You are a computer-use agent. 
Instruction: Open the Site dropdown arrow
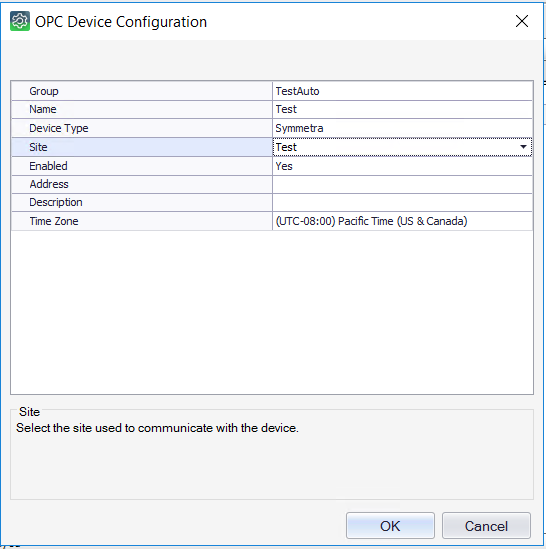(x=523, y=147)
